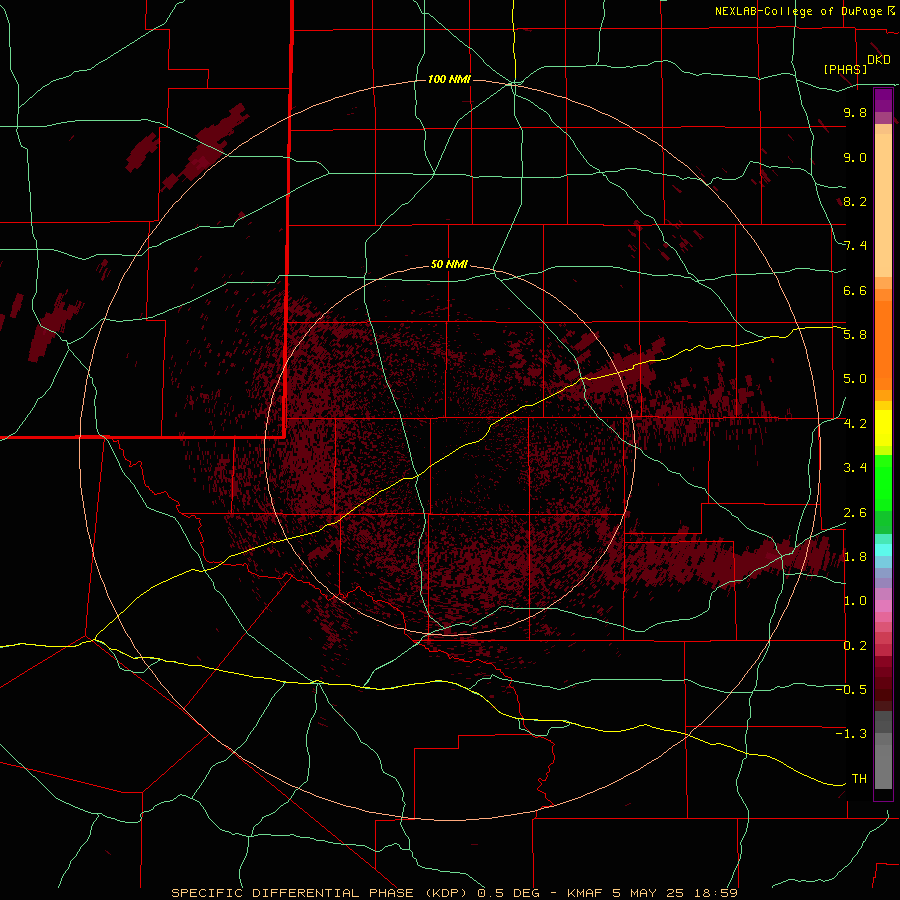The height and width of the screenshot is (900, 900).
Task: Click the -0.5 scale value
Action: click(851, 689)
